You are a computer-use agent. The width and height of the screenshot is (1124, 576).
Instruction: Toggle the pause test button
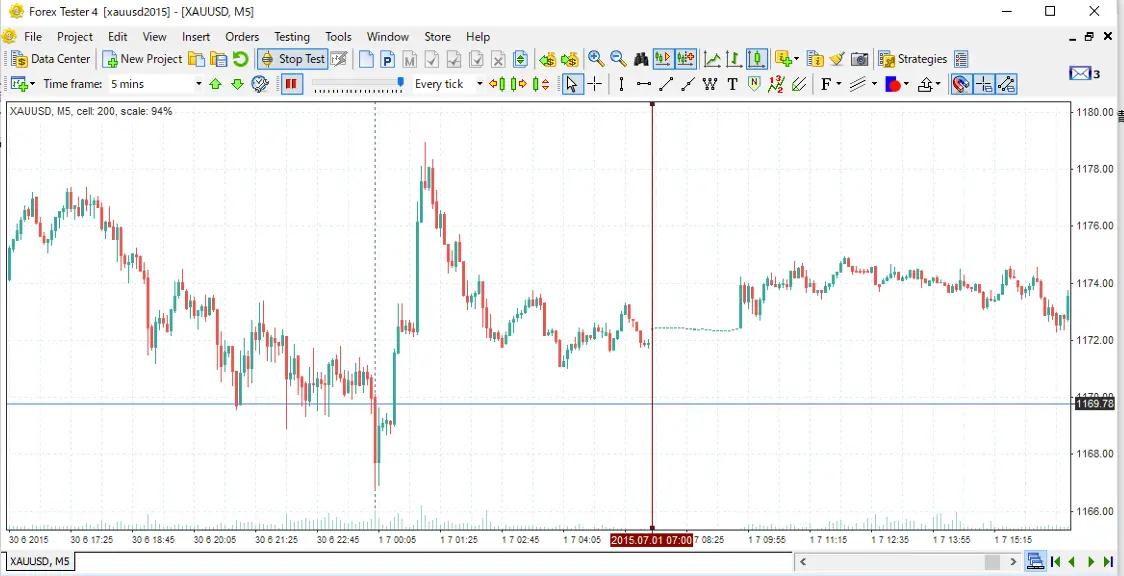click(291, 85)
